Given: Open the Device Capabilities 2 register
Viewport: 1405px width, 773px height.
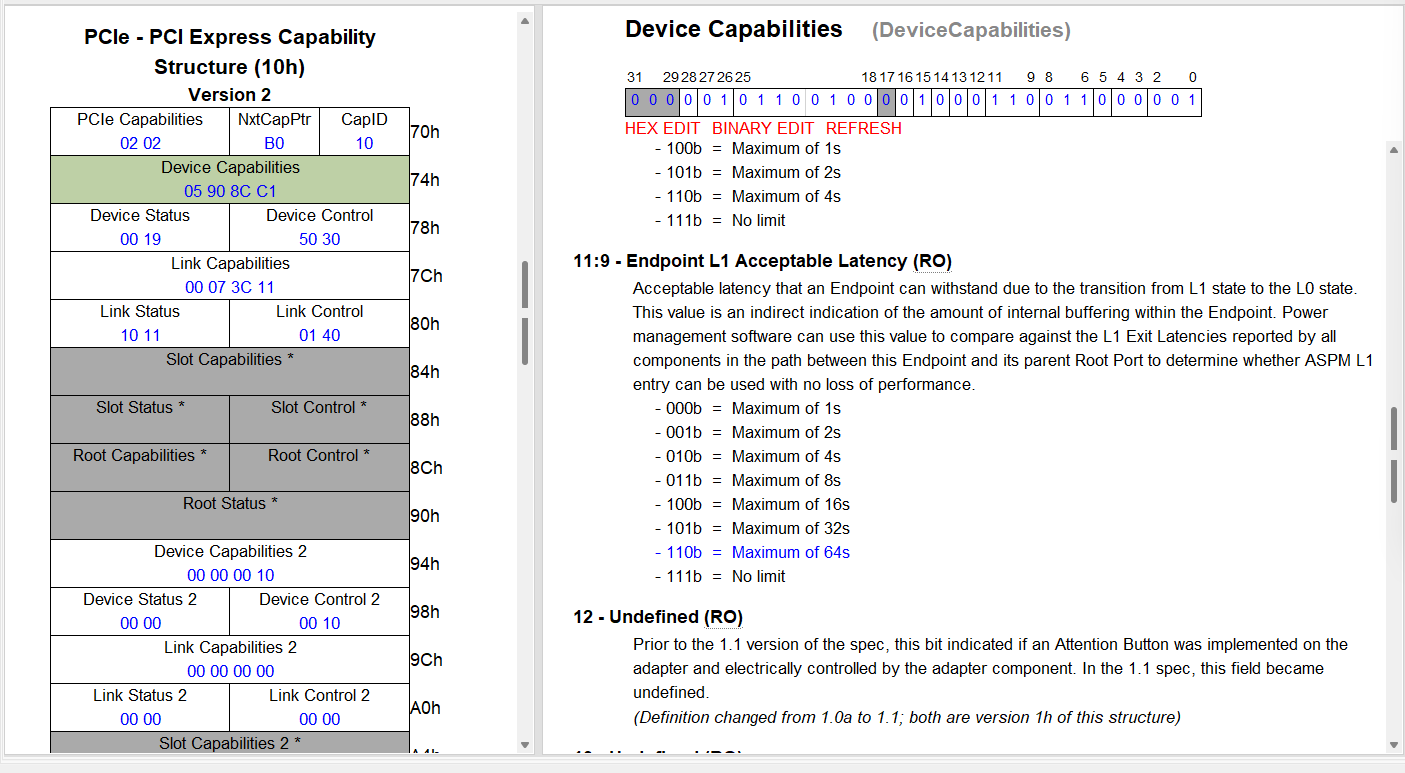Looking at the screenshot, I should 230,563.
